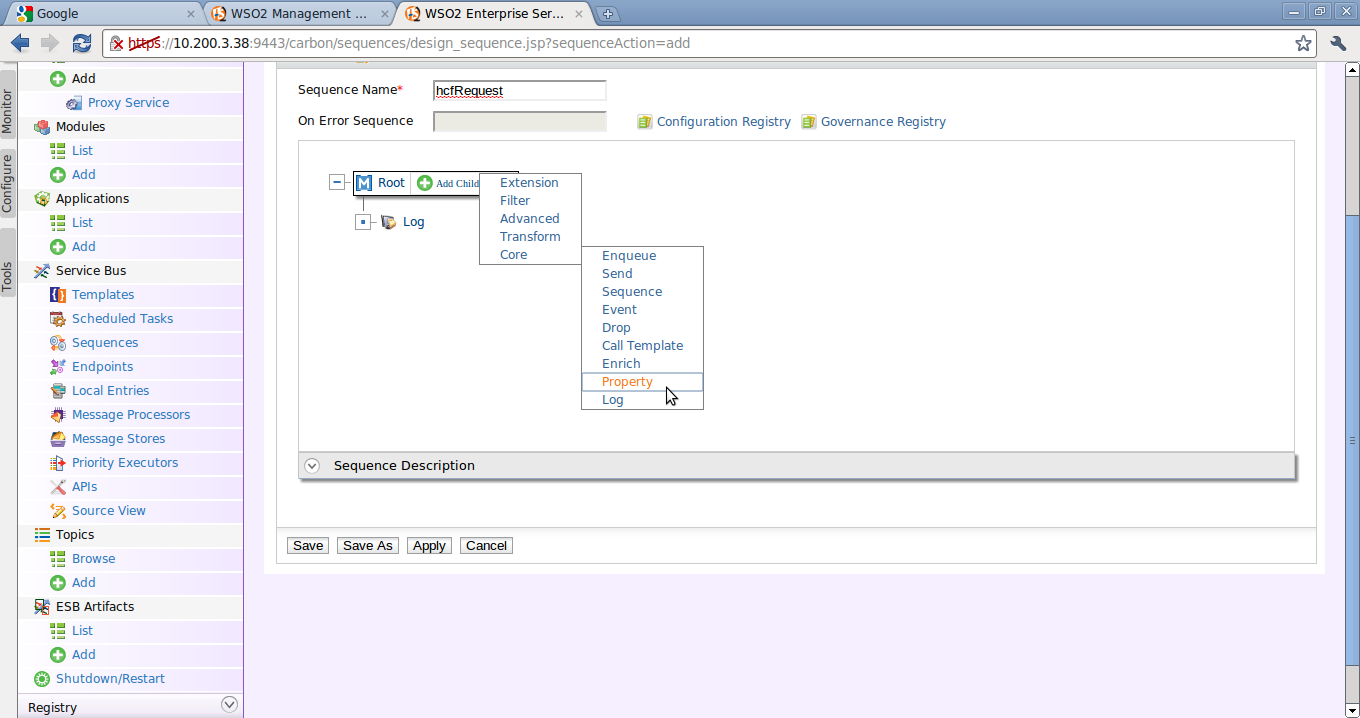
Task: Click the ESB Artifacts section icon
Action: coord(42,607)
